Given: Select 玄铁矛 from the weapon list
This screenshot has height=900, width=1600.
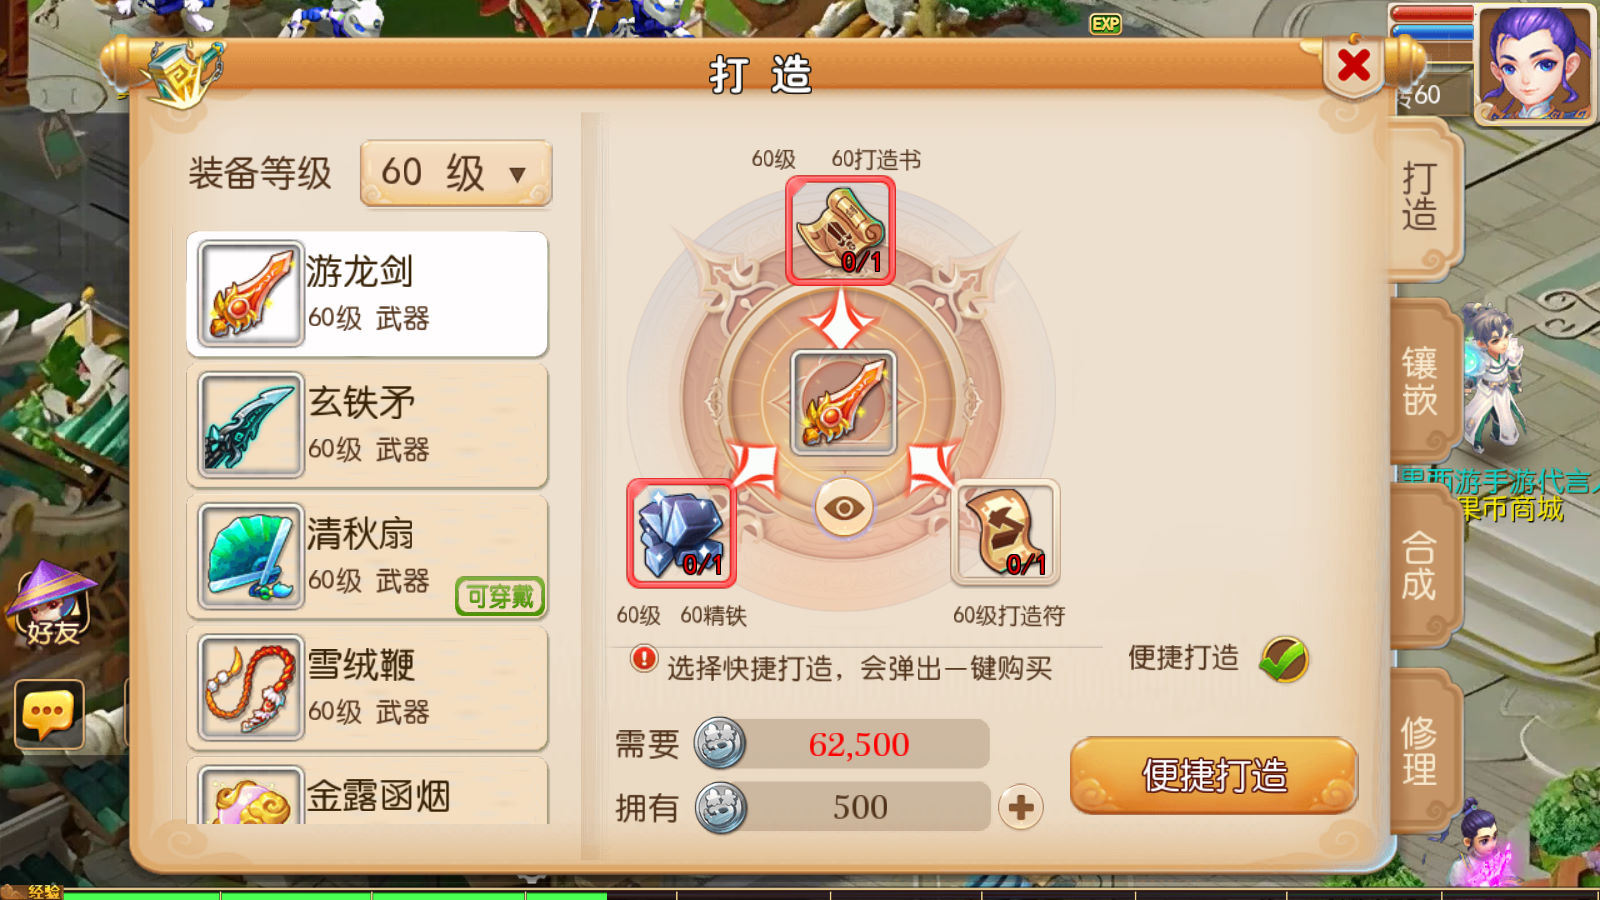Looking at the screenshot, I should tap(367, 425).
